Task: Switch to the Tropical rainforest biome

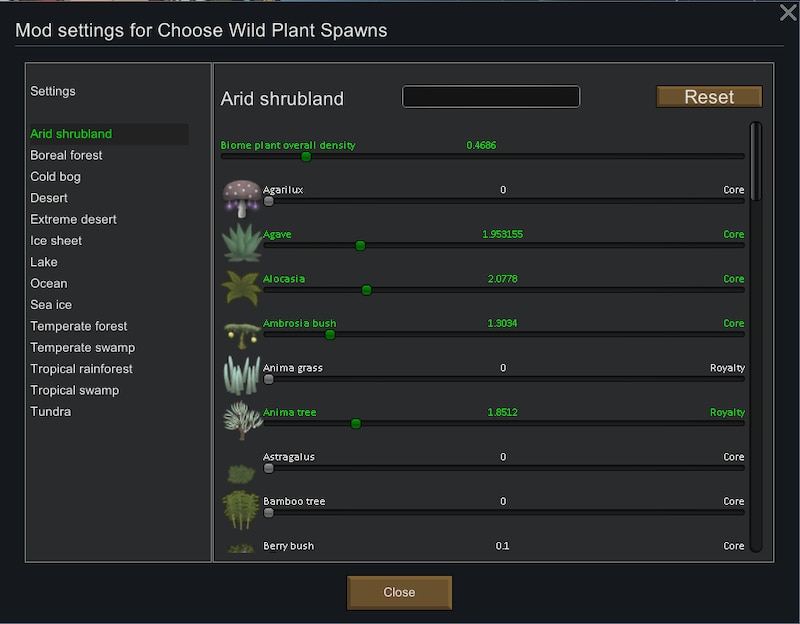Action: (81, 368)
